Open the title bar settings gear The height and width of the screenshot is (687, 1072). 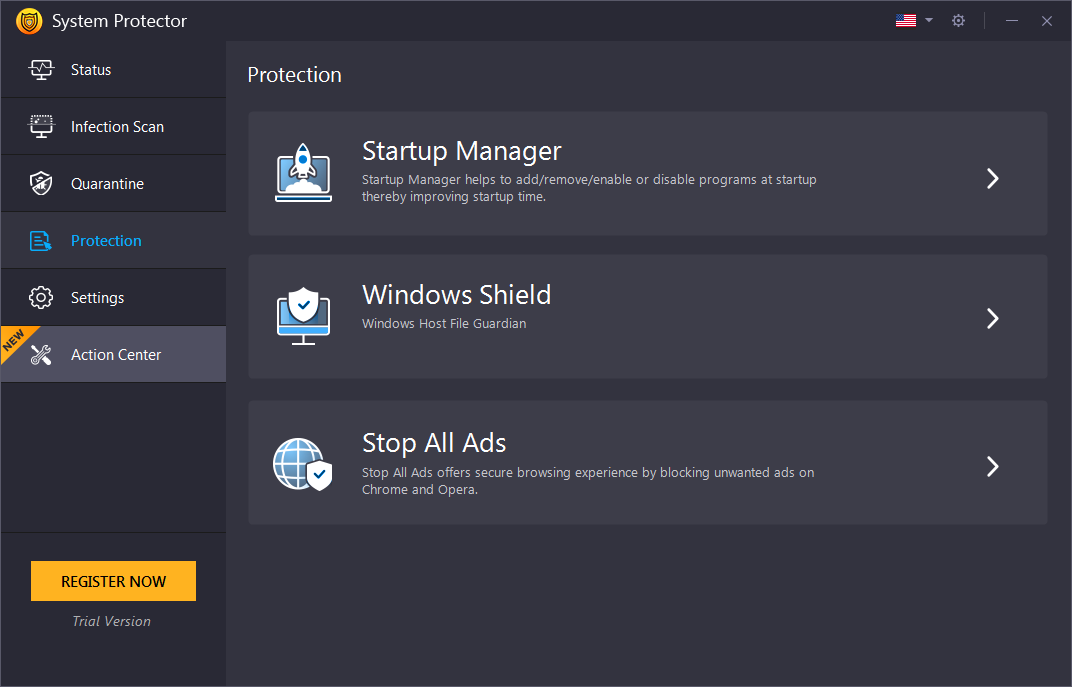[958, 20]
